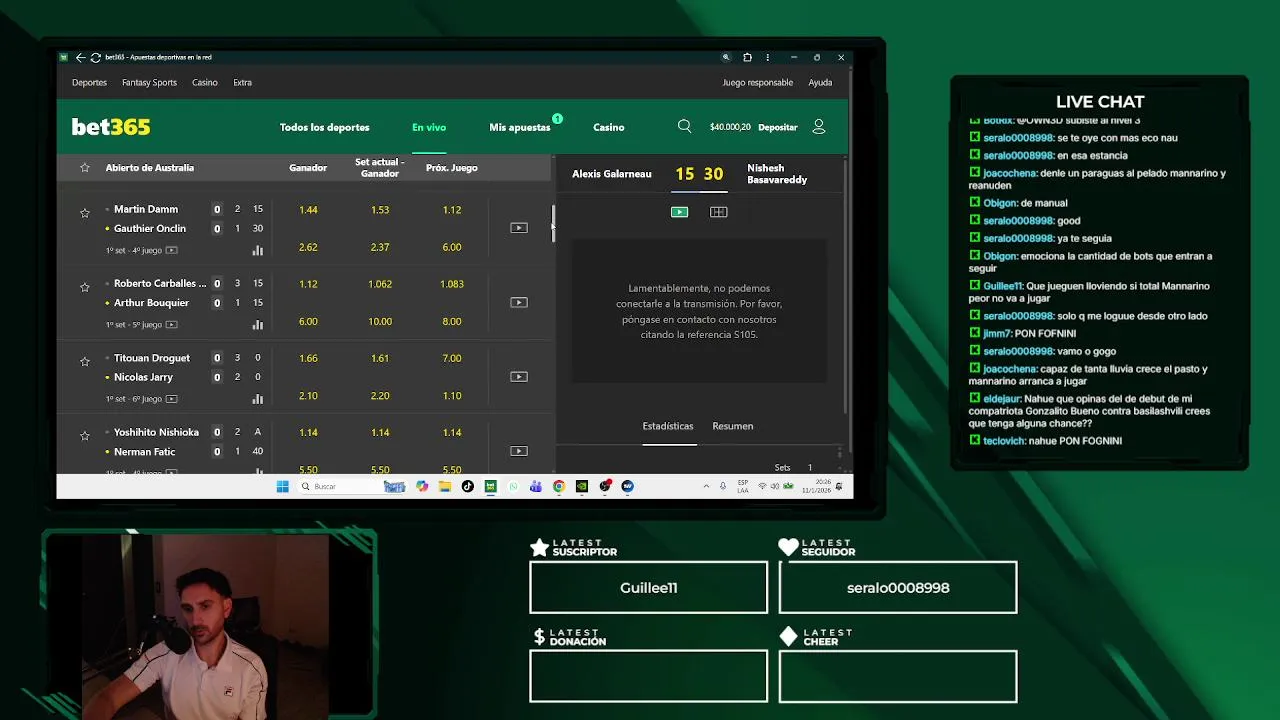The height and width of the screenshot is (720, 1280).
Task: Select Arthur Bouquier current set odds 10.00
Action: coord(380,321)
